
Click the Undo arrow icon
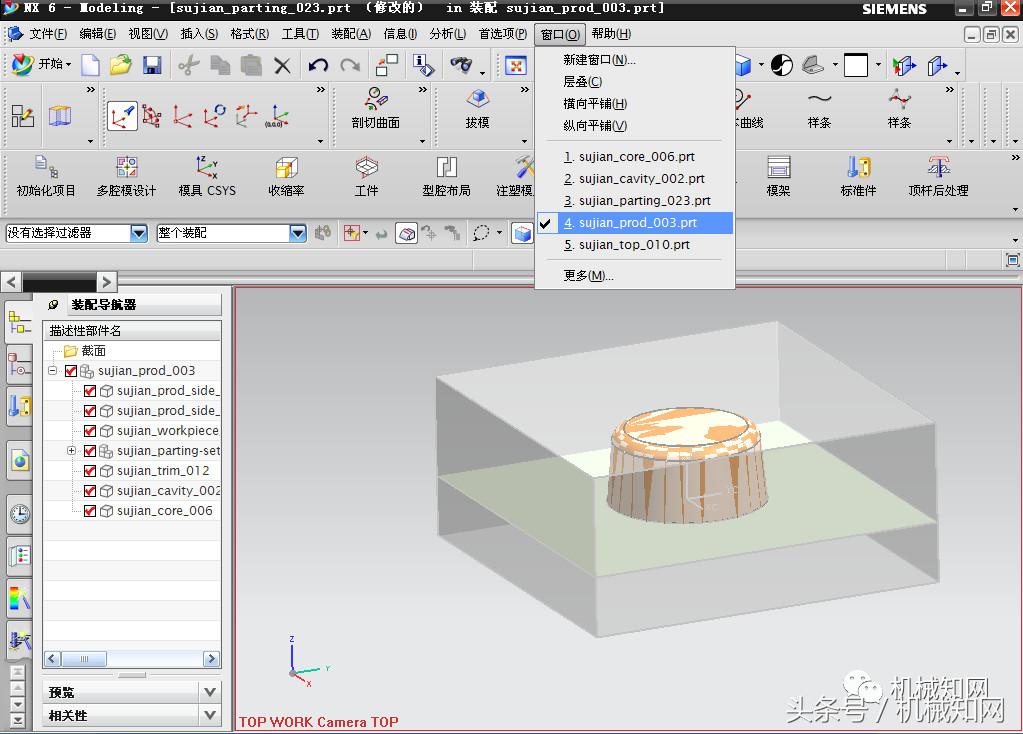click(318, 66)
